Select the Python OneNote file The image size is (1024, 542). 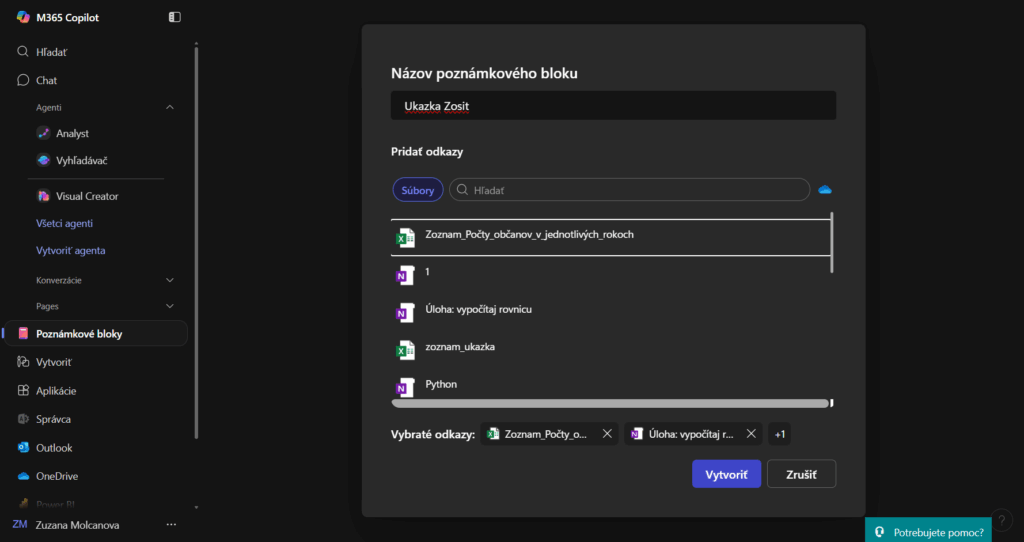pyautogui.click(x=611, y=385)
